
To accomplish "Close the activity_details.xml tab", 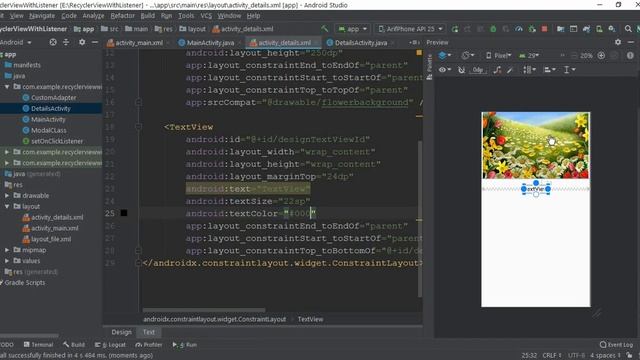I will click(316, 43).
